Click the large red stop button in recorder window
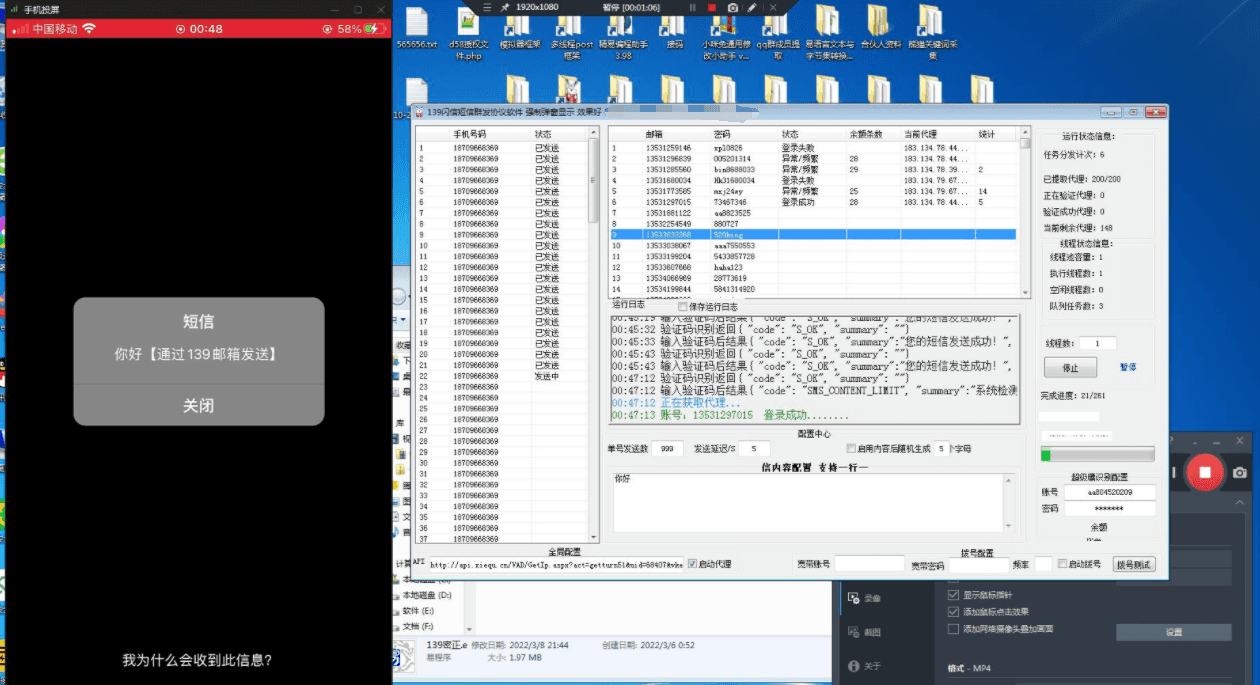 pyautogui.click(x=1205, y=472)
